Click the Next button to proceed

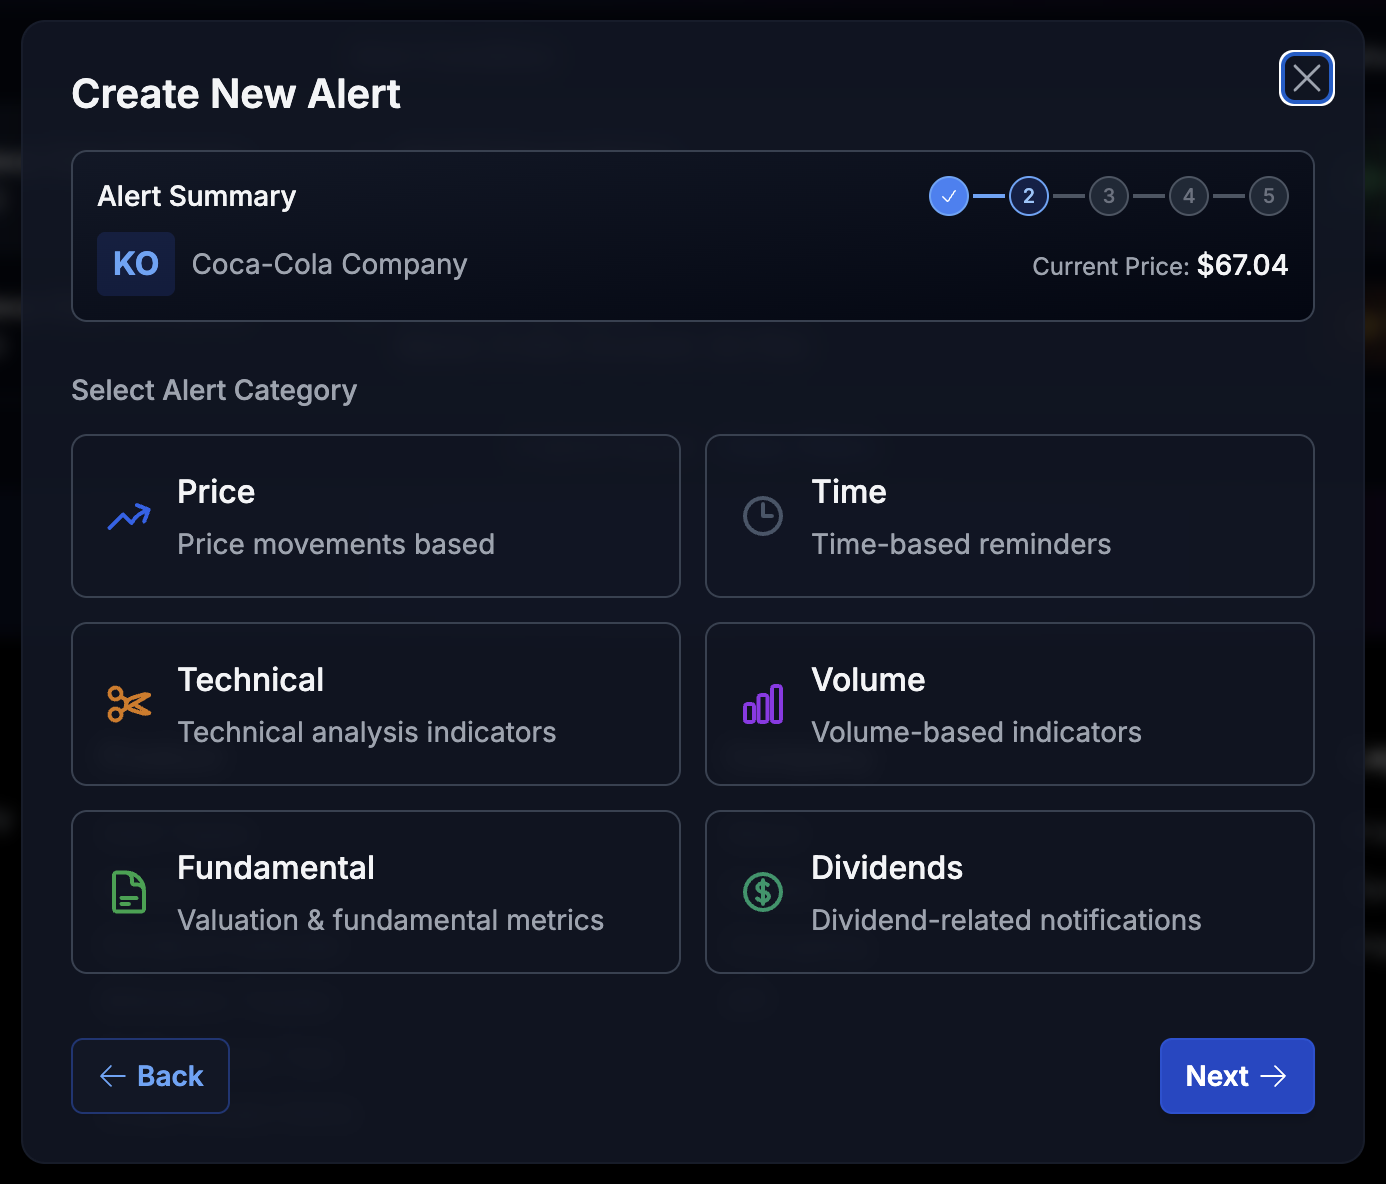tap(1237, 1076)
